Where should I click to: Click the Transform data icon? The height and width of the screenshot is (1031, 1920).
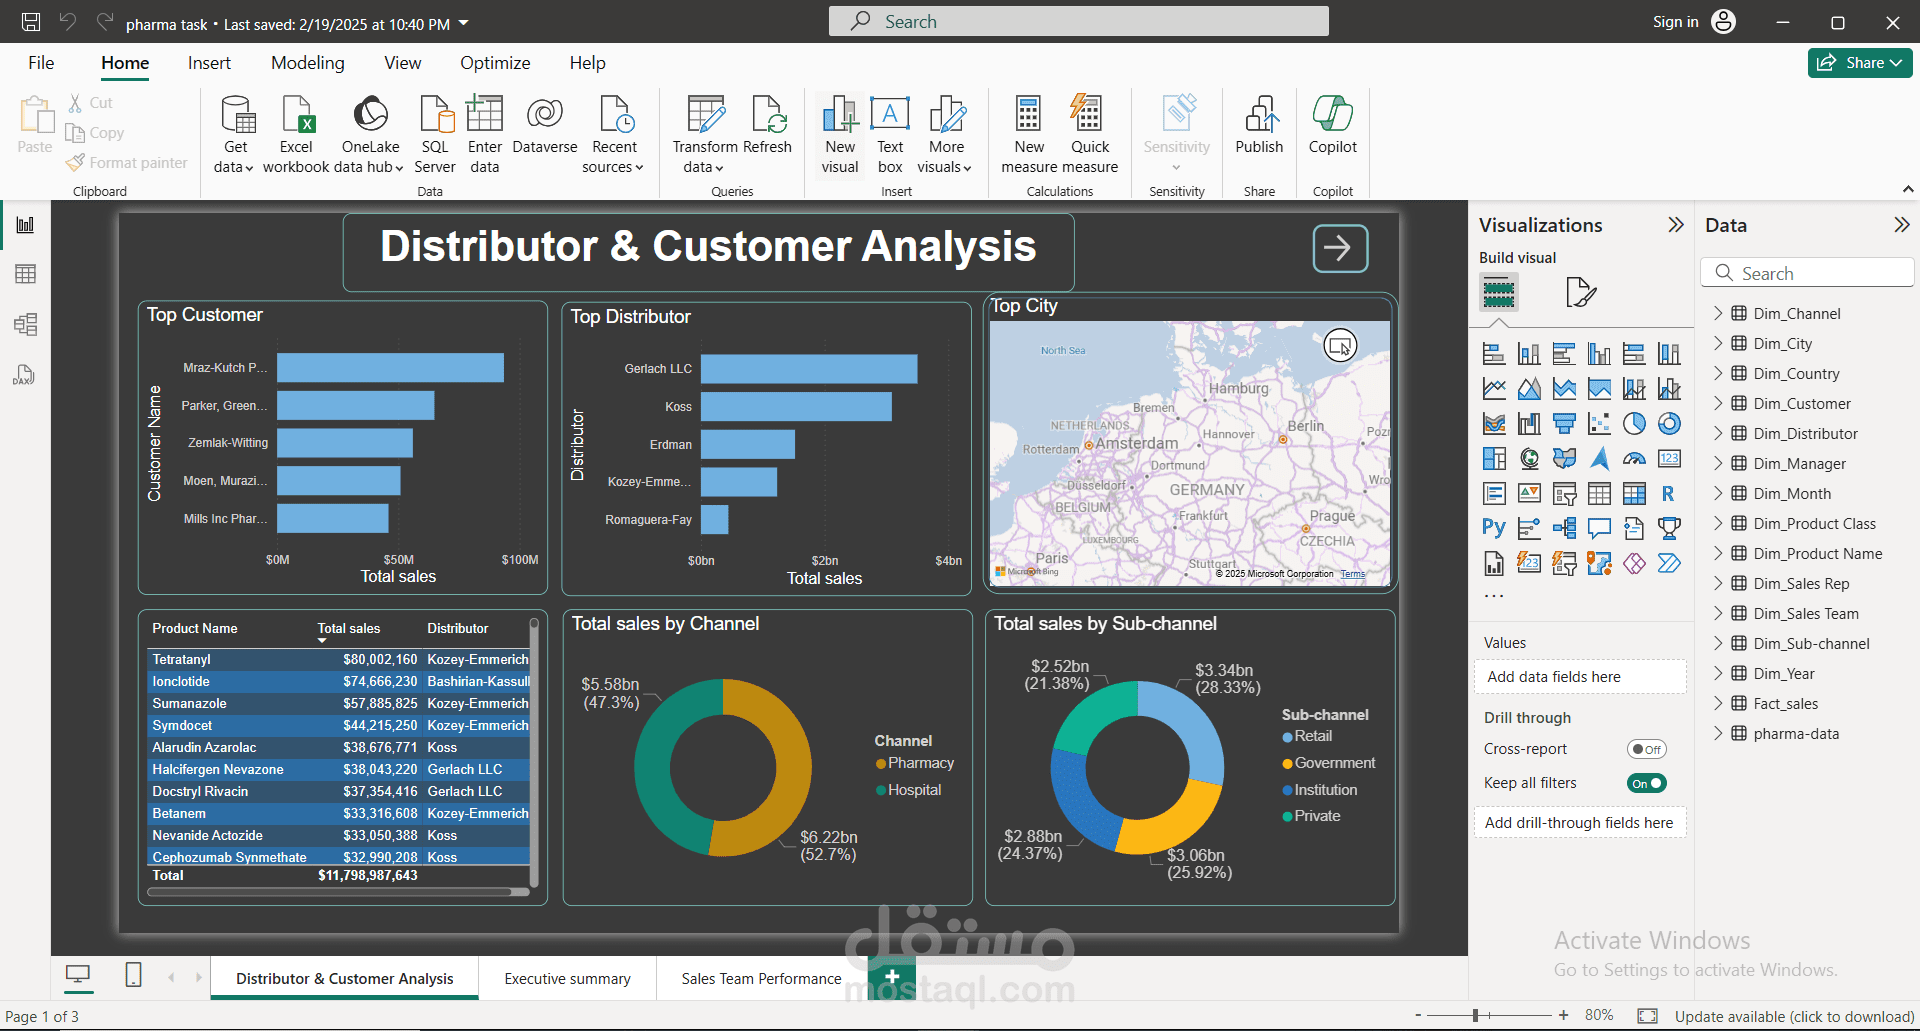706,115
